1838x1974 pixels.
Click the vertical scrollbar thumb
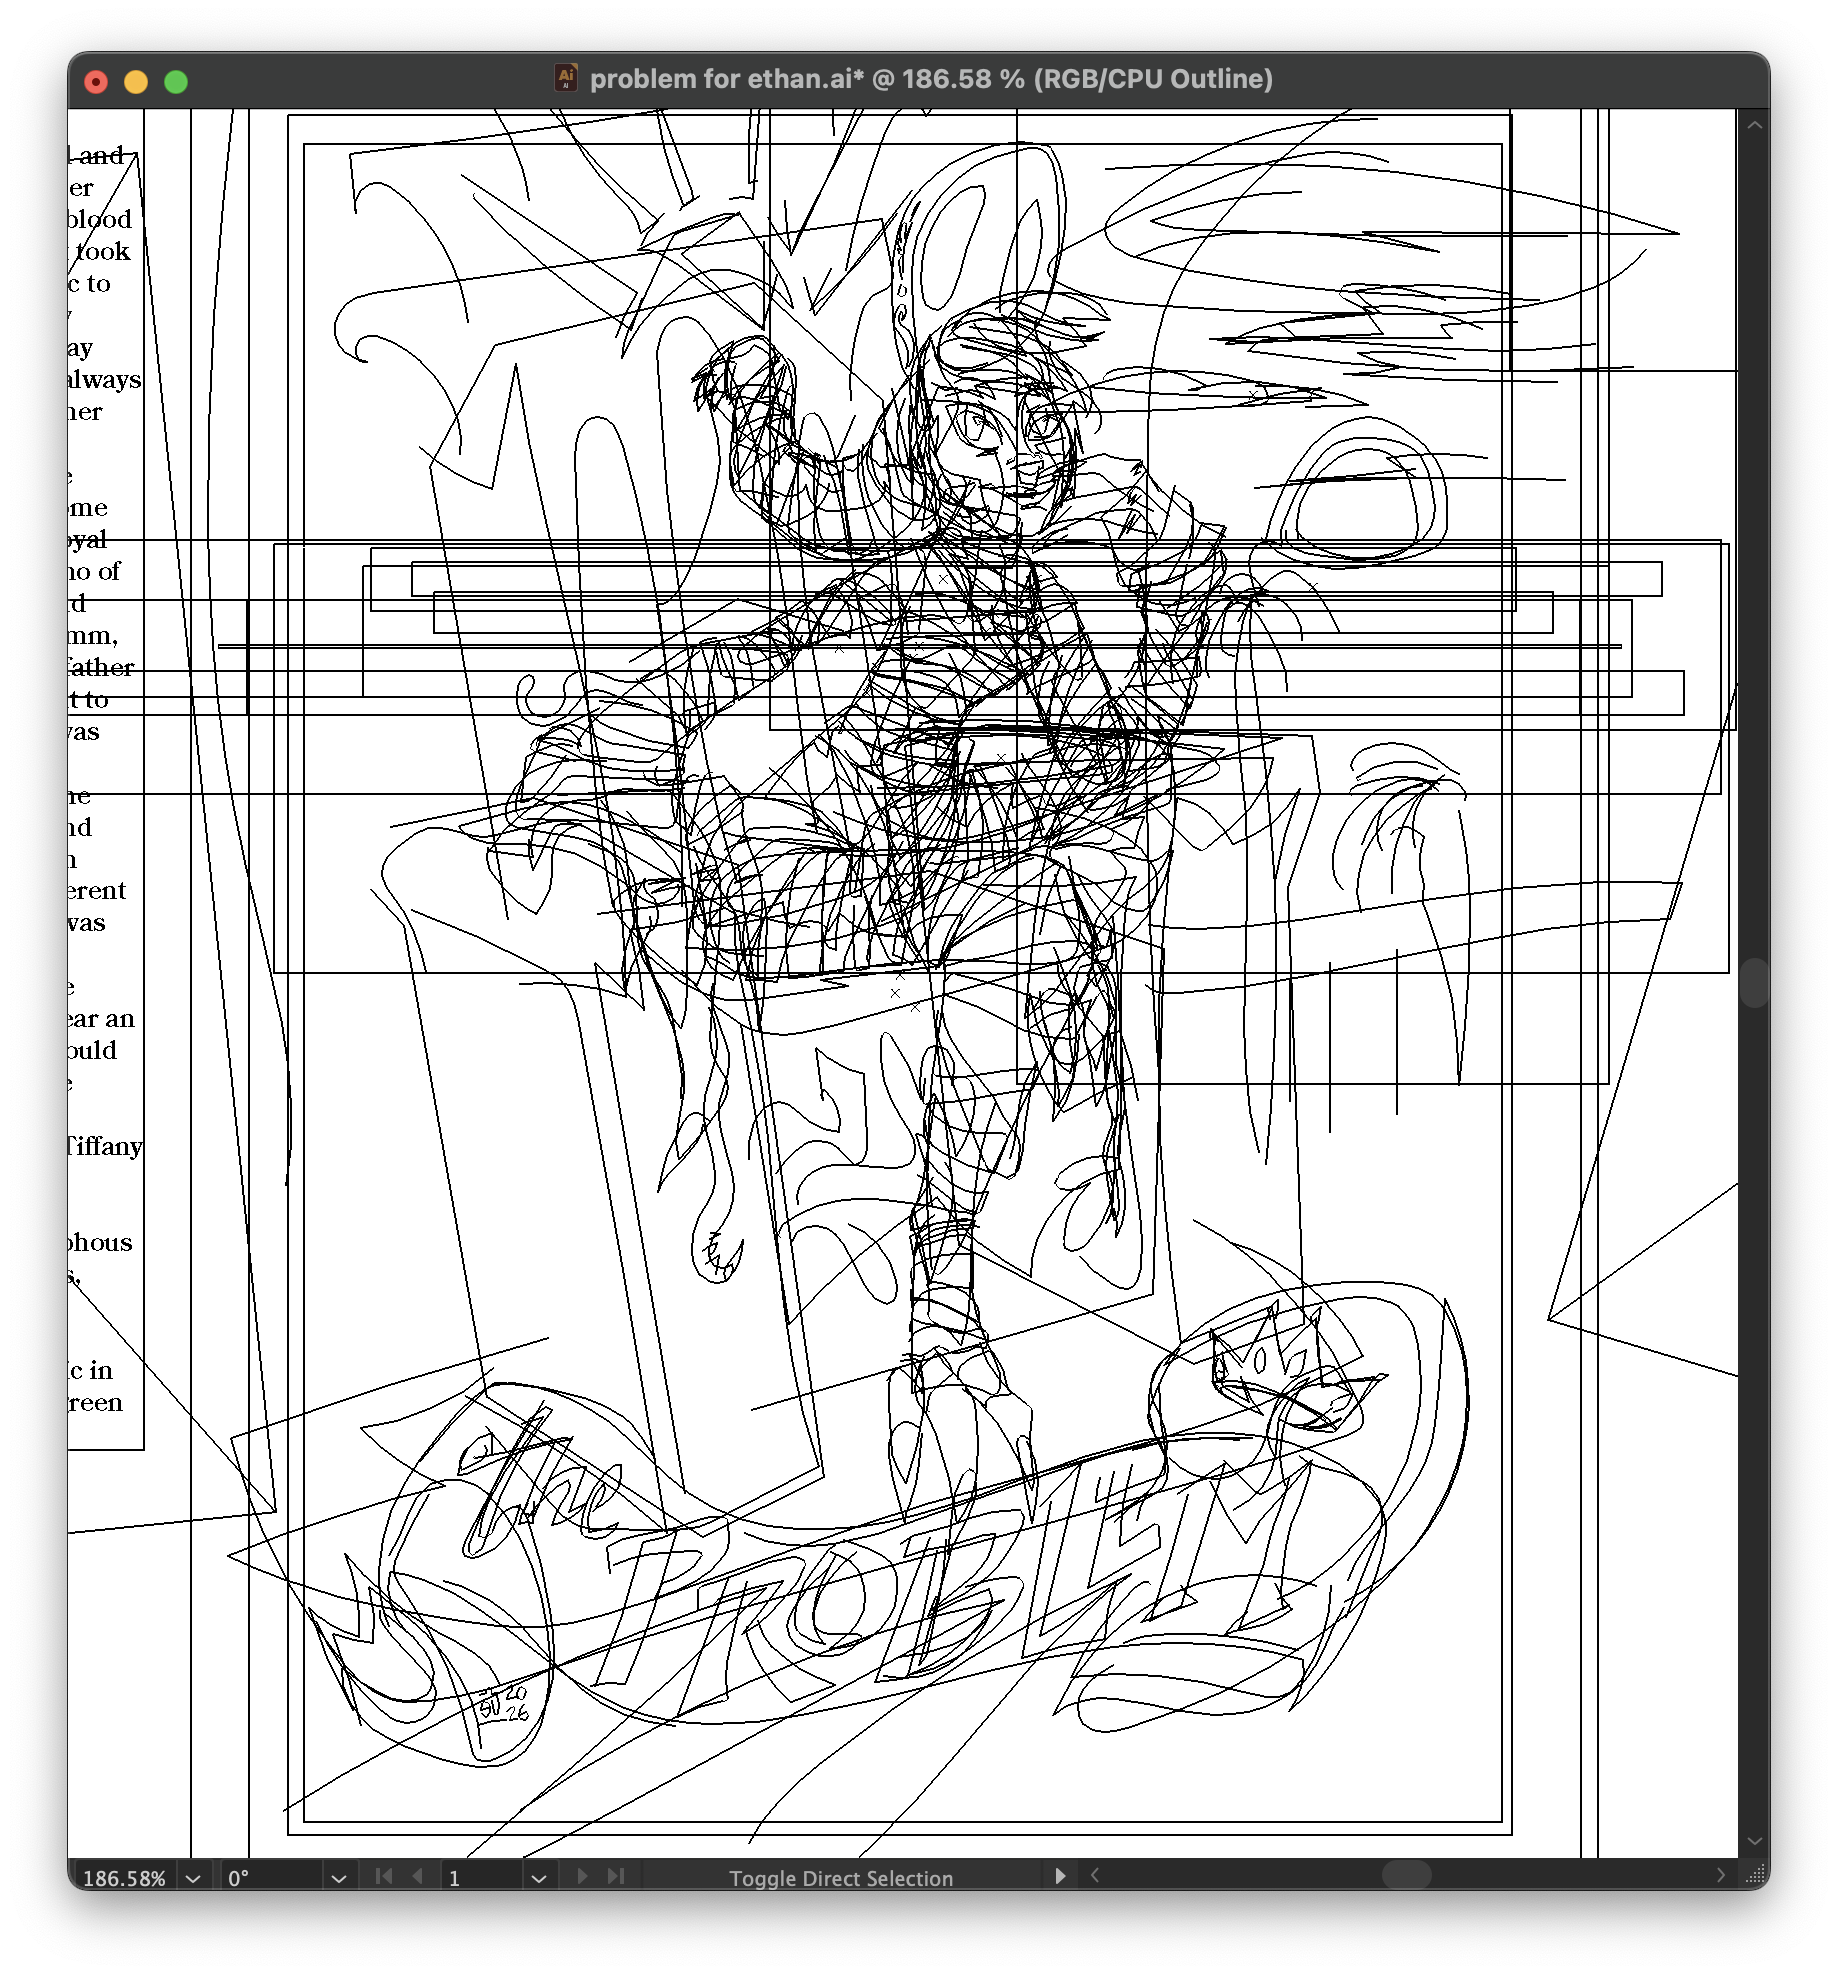(x=1754, y=982)
